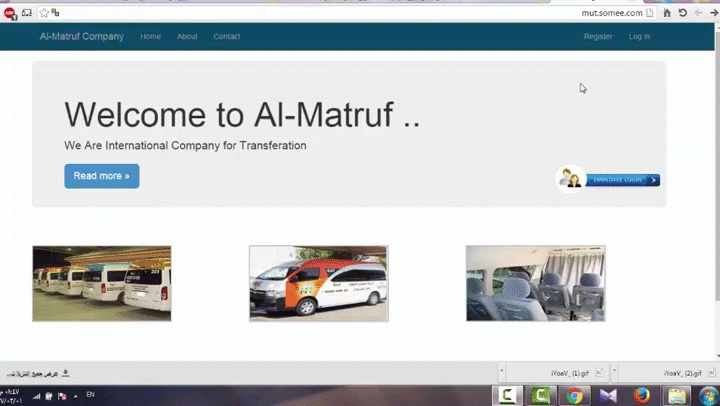Open the Home menu item
The height and width of the screenshot is (406, 720).
click(x=150, y=36)
